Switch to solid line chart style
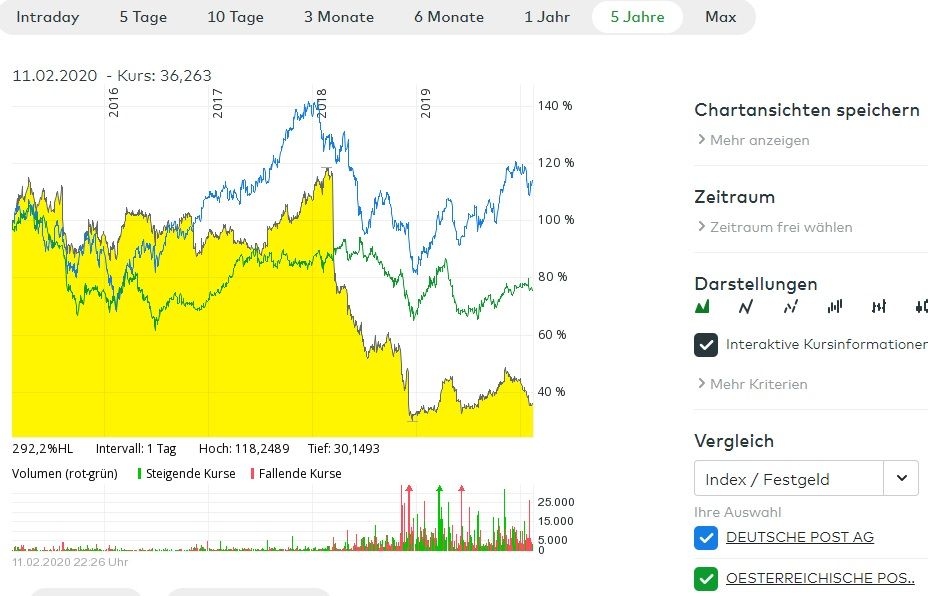The width and height of the screenshot is (928, 596). pos(746,307)
